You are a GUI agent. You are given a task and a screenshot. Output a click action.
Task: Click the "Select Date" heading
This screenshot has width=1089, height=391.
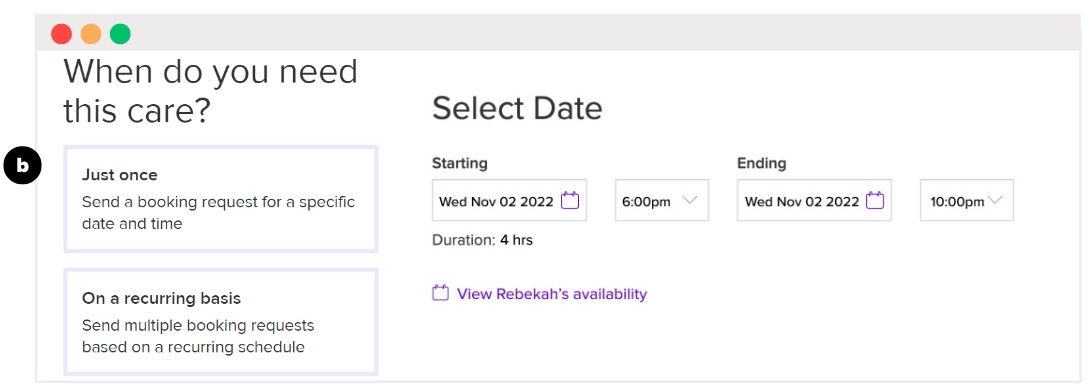517,109
